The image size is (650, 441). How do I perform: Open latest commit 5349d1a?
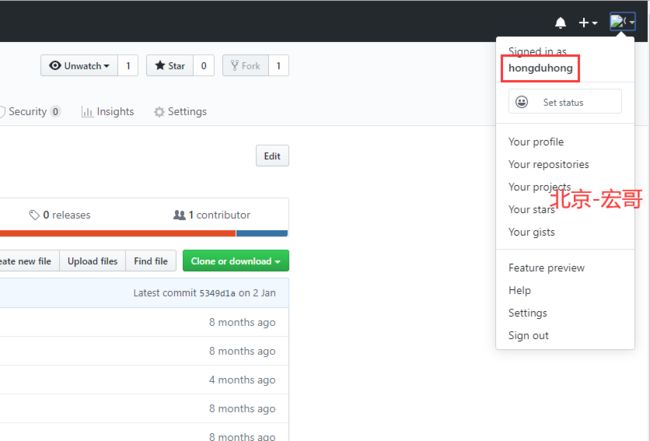click(217, 293)
